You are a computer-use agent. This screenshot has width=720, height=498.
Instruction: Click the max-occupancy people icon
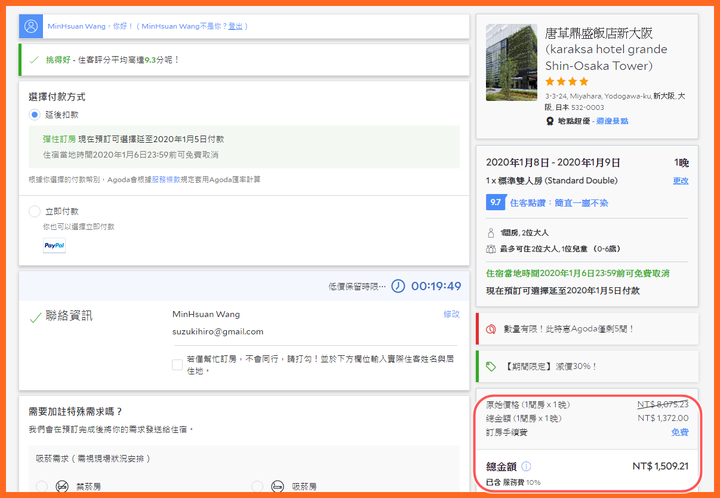coord(490,249)
